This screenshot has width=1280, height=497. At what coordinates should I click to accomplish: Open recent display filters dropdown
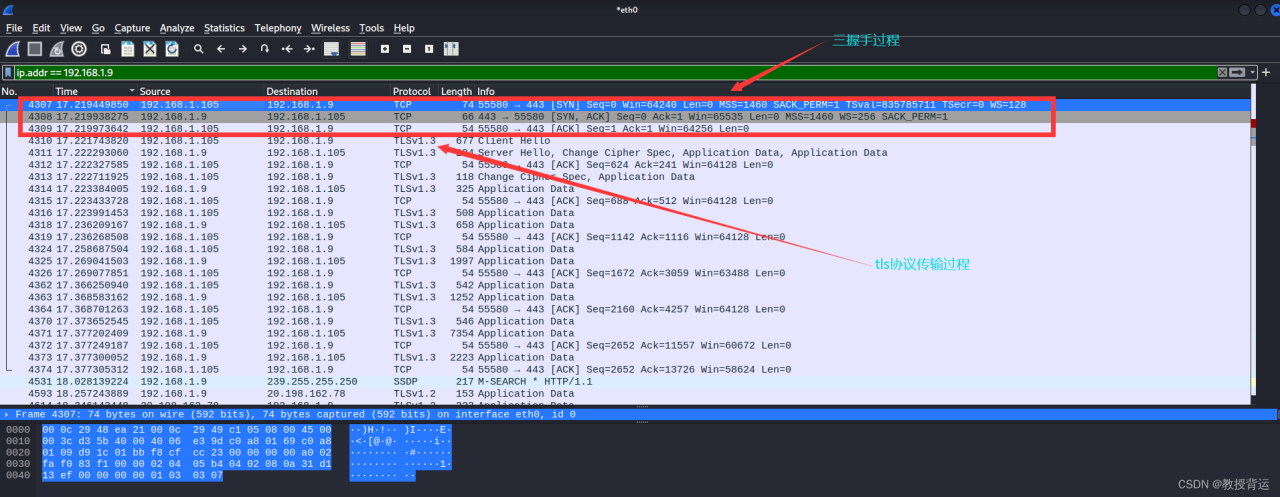(x=1252, y=73)
